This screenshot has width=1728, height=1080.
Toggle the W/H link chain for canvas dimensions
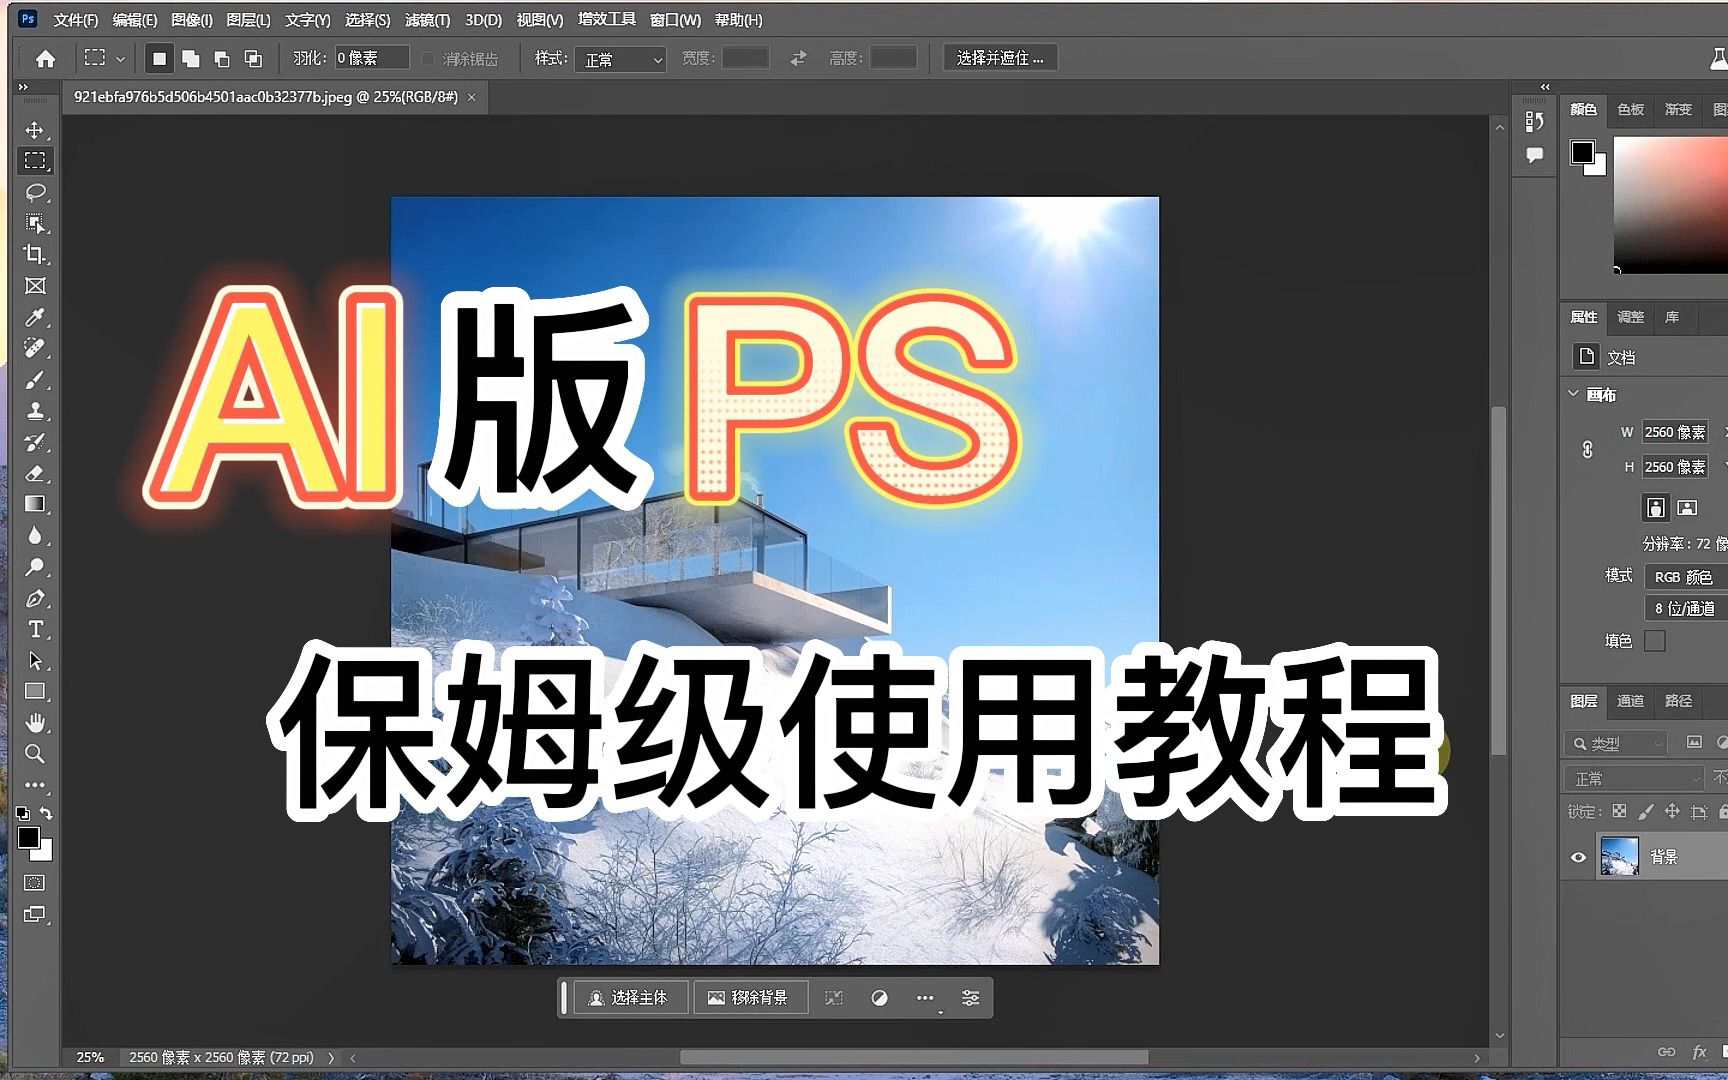pos(1588,449)
